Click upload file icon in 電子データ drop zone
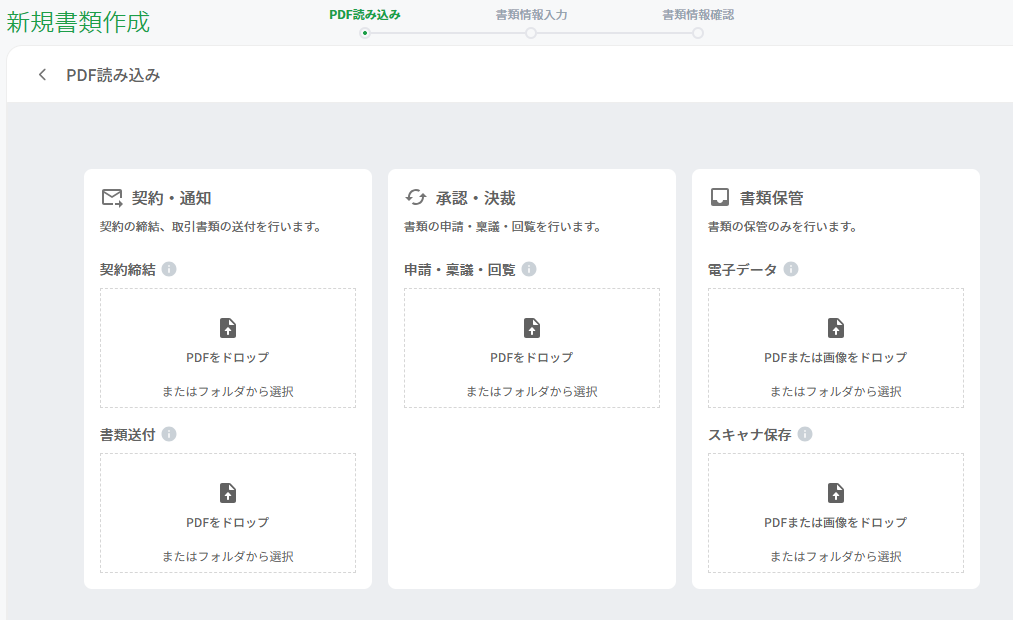Image resolution: width=1013 pixels, height=620 pixels. [x=836, y=328]
